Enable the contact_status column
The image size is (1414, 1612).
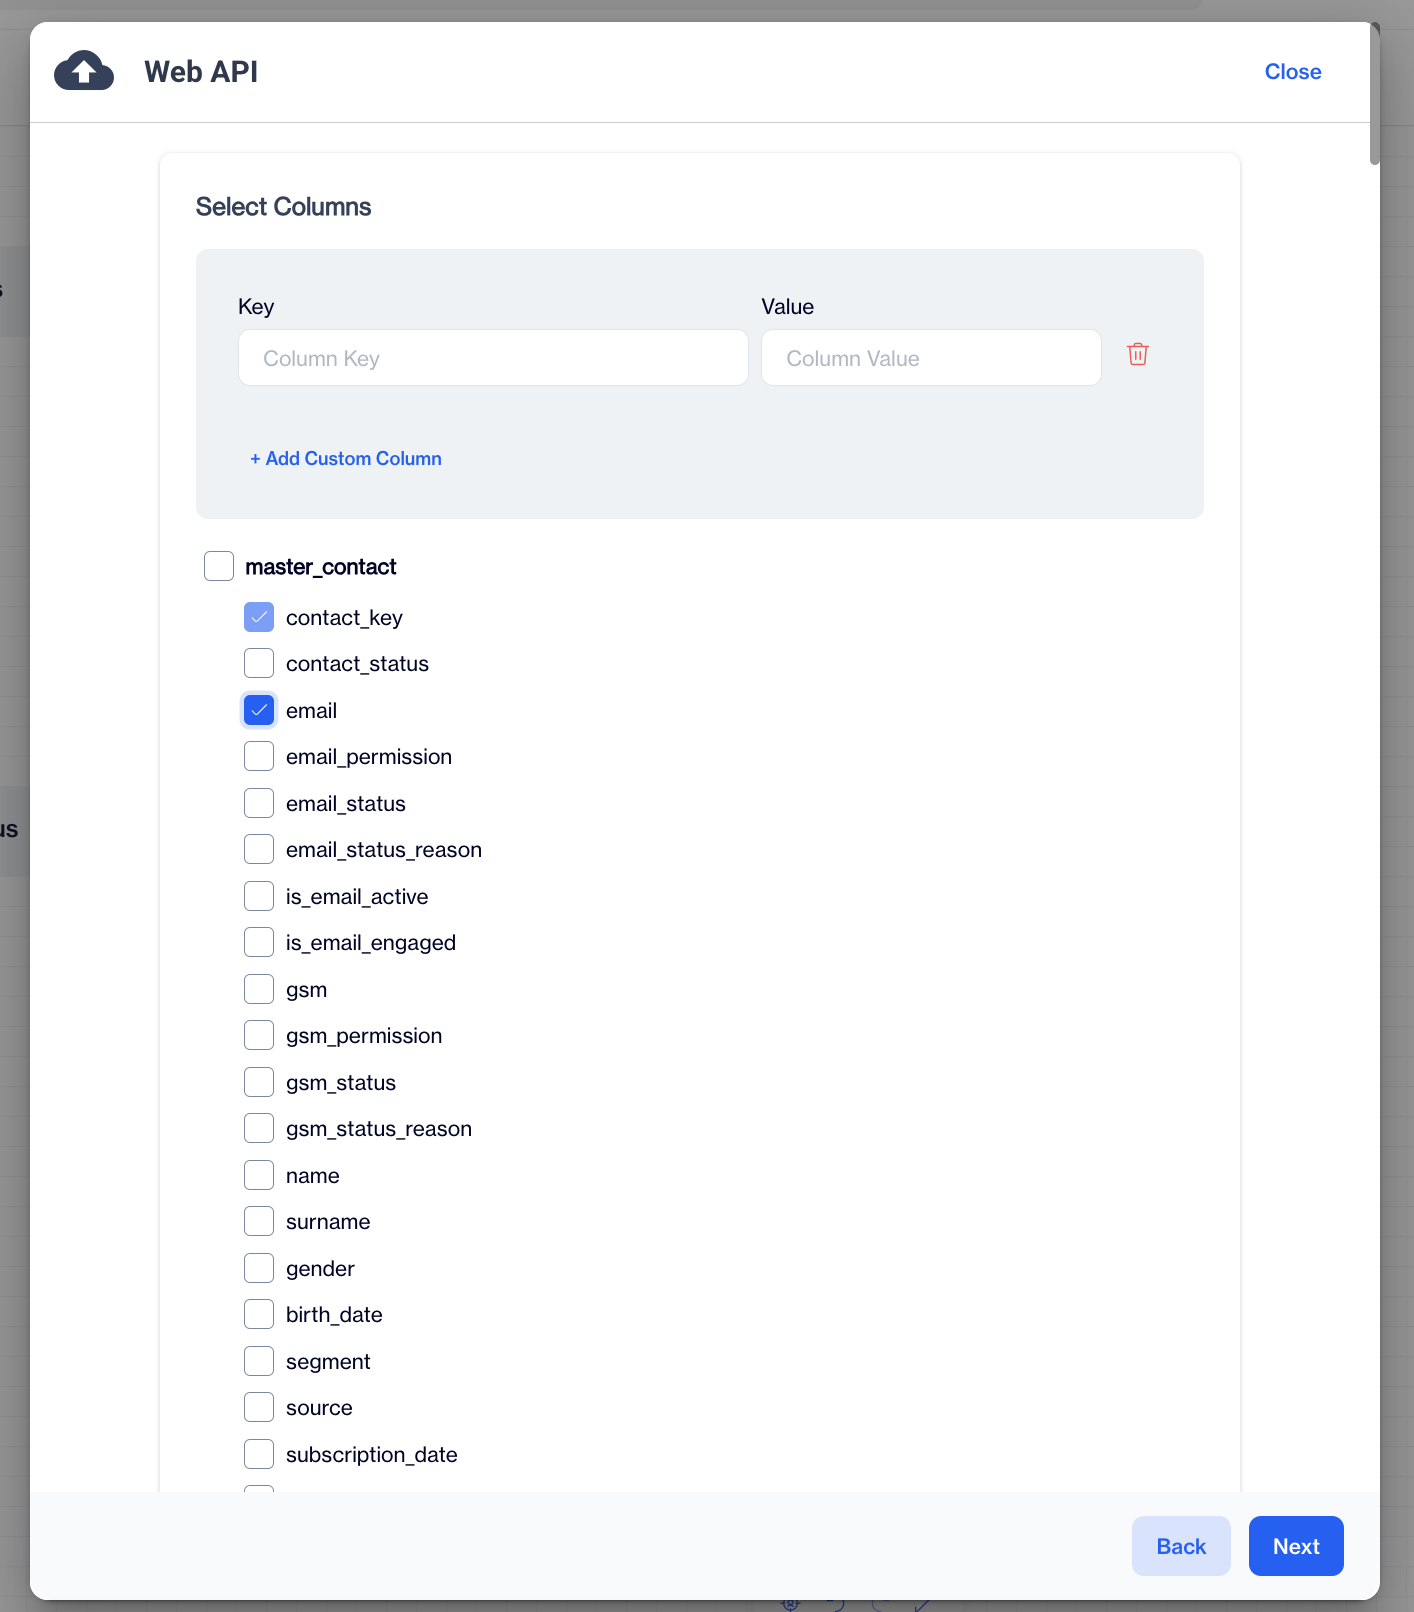click(259, 664)
